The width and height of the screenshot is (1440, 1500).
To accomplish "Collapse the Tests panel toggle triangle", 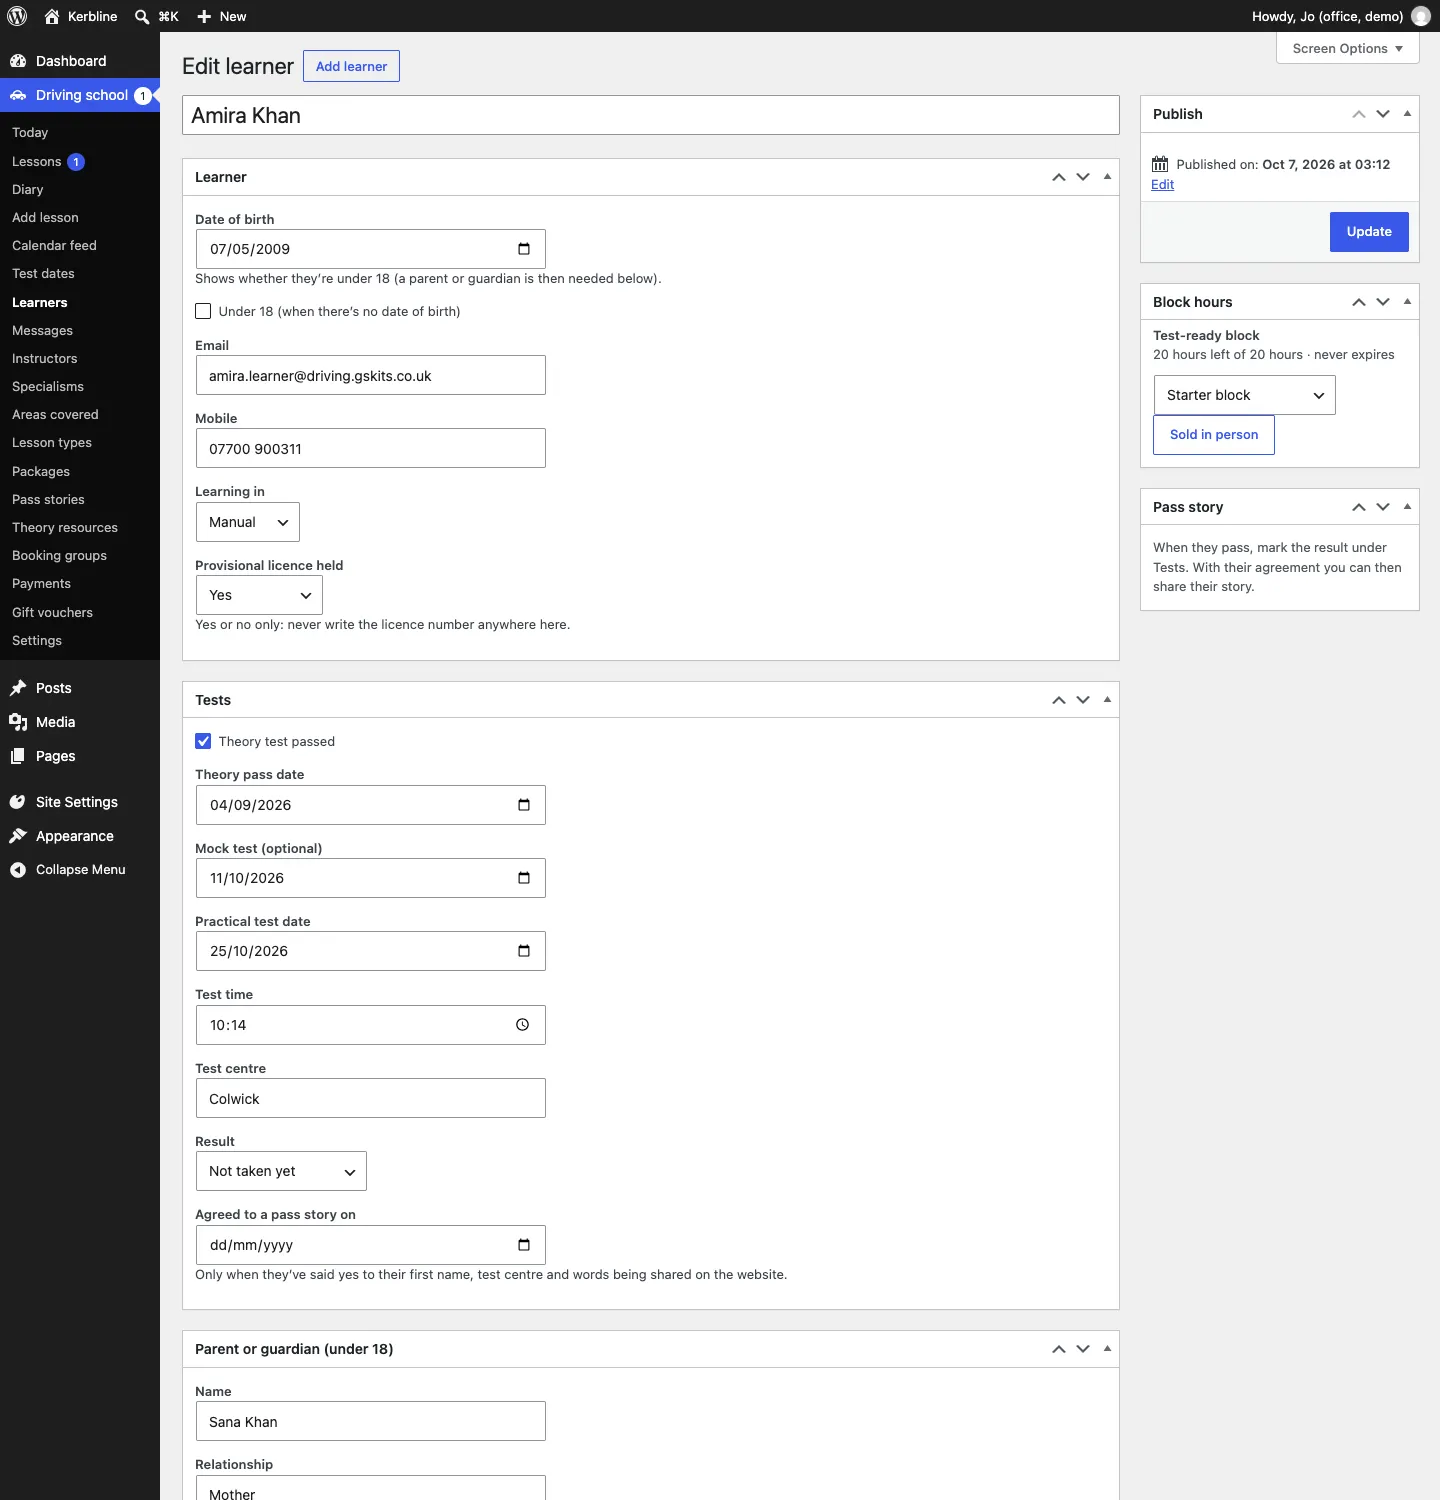I will tap(1107, 700).
